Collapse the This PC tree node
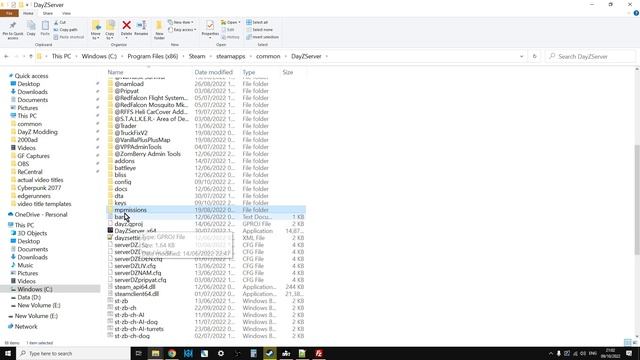 [x=4, y=225]
